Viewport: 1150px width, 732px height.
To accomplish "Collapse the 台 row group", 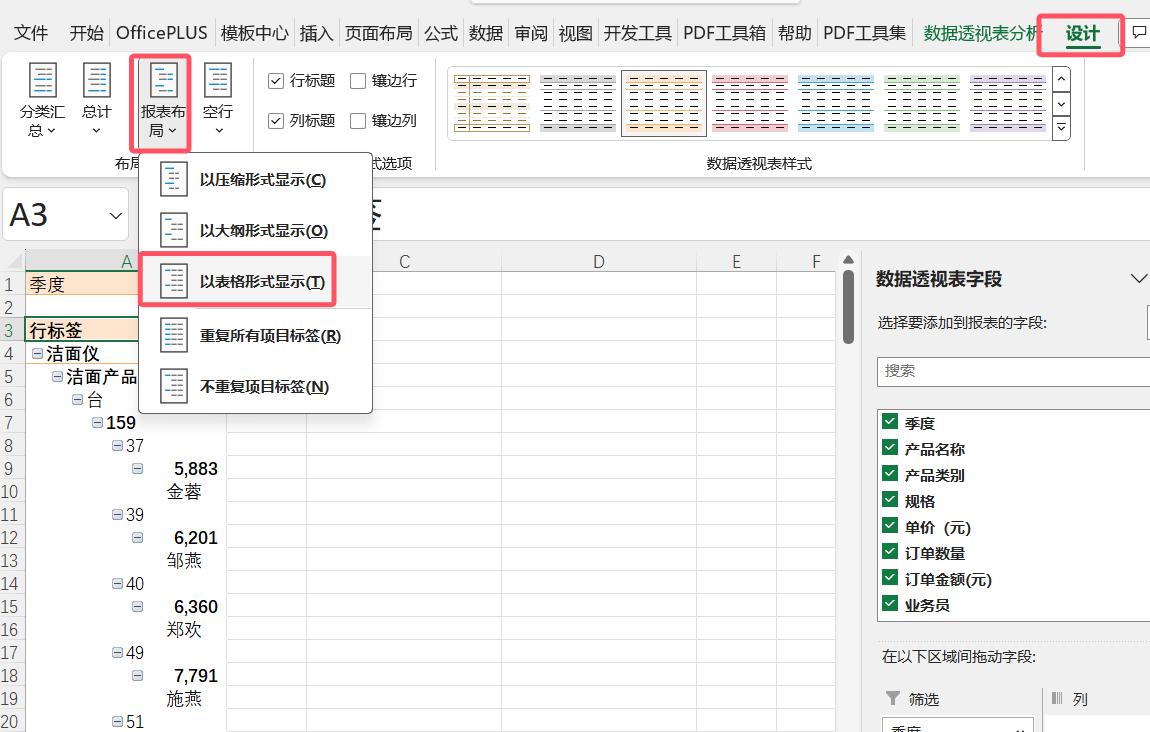I will point(77,400).
